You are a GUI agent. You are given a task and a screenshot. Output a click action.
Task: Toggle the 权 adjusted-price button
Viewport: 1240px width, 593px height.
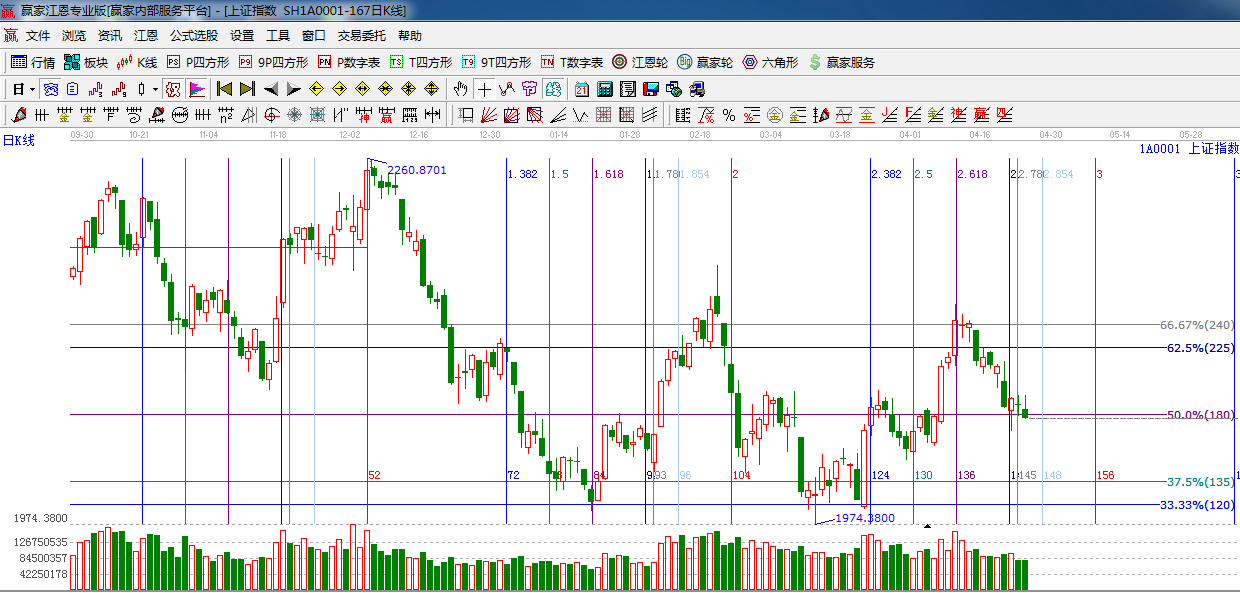click(173, 89)
